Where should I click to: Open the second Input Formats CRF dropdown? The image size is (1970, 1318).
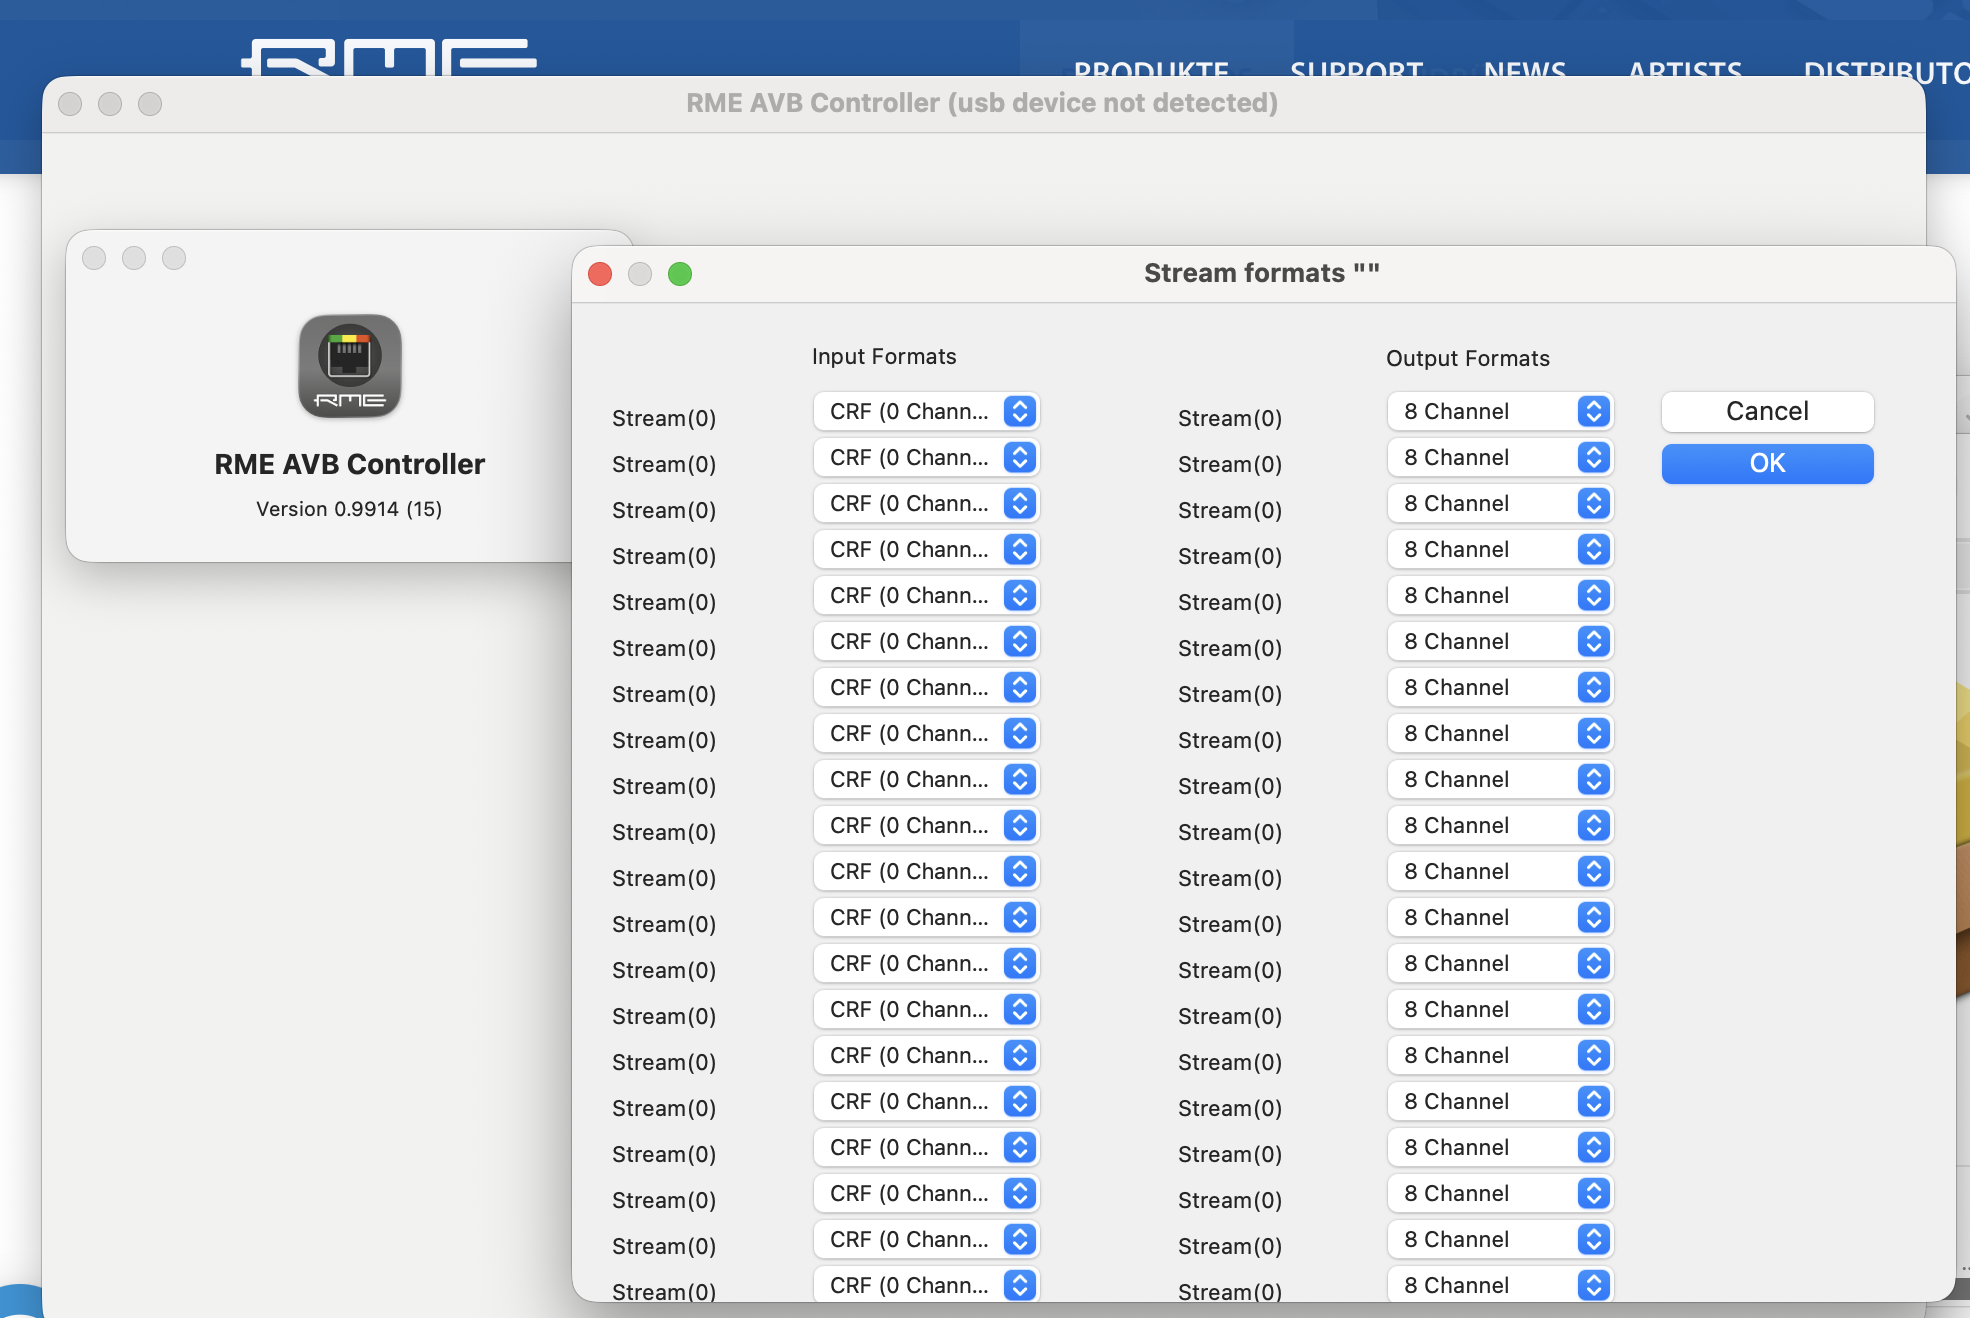click(926, 457)
